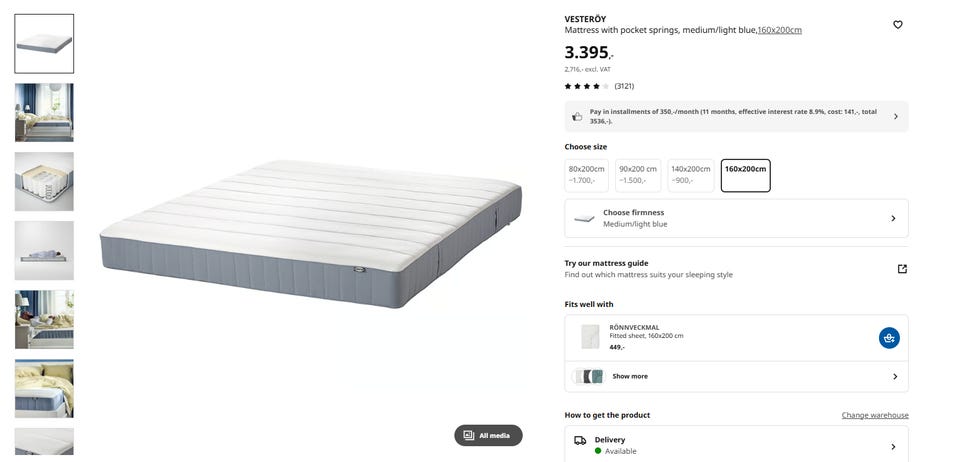Viewport: 960px width, 462px height.
Task: Expand the Choose firmness chevron
Action: (x=893, y=218)
